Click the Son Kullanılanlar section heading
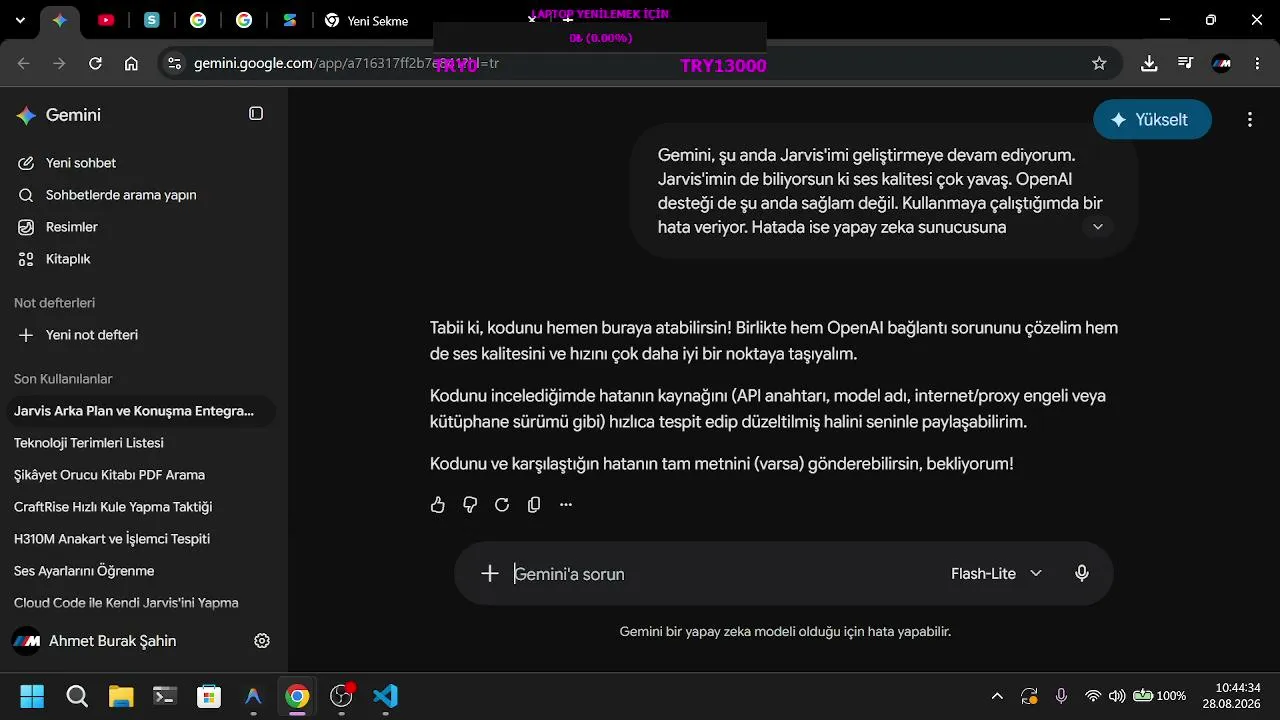Viewport: 1280px width, 720px height. click(x=63, y=379)
